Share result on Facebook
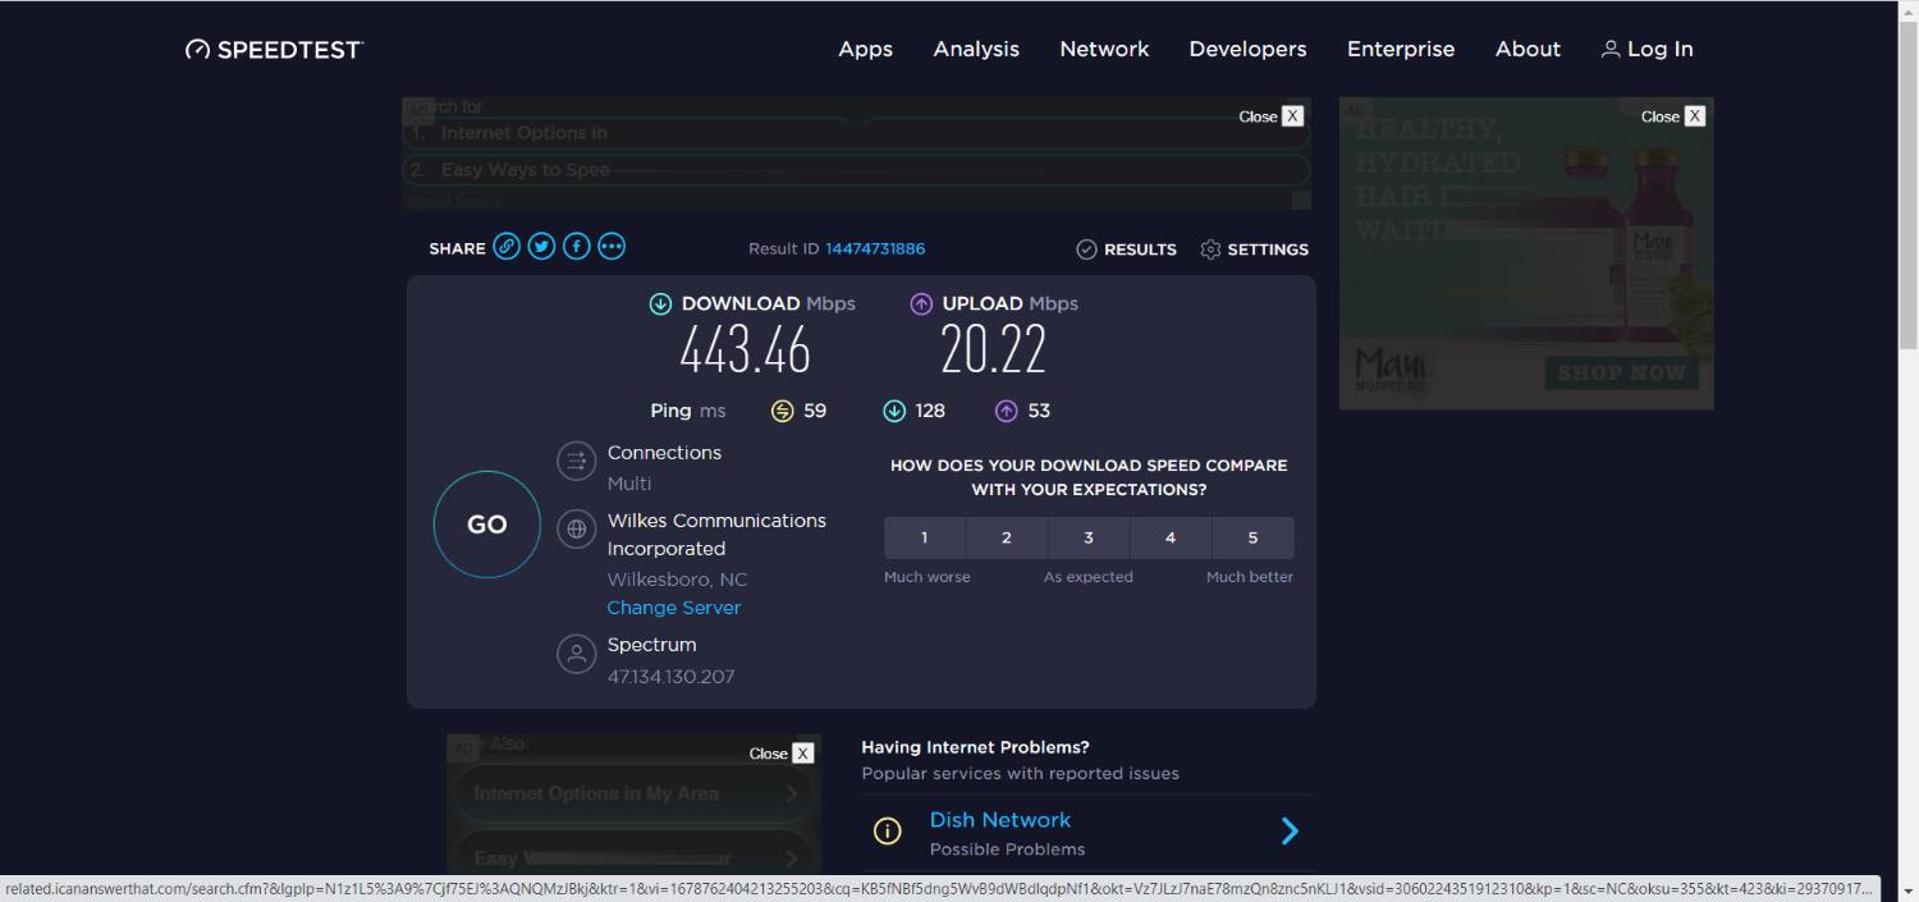 (577, 247)
